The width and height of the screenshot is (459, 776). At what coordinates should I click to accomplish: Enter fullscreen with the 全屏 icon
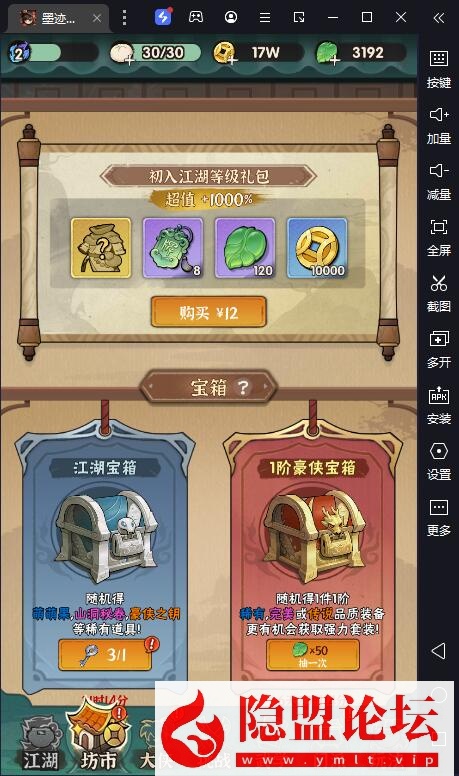(439, 238)
